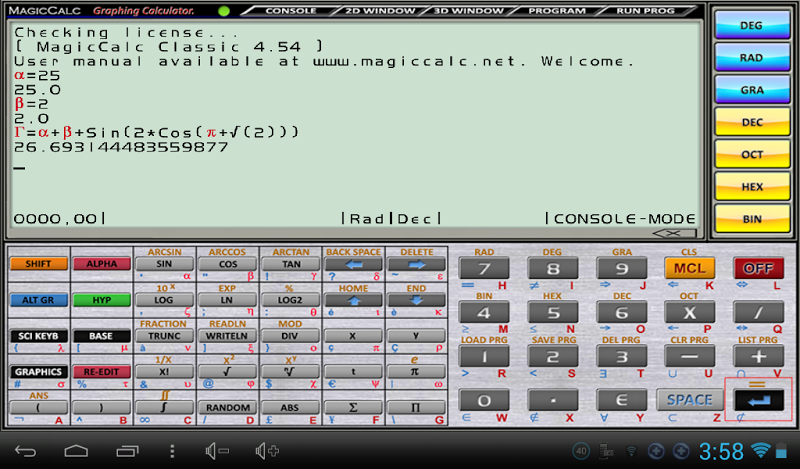Tap the decimal point key
Viewport: 800px width, 469px height.
(x=553, y=400)
